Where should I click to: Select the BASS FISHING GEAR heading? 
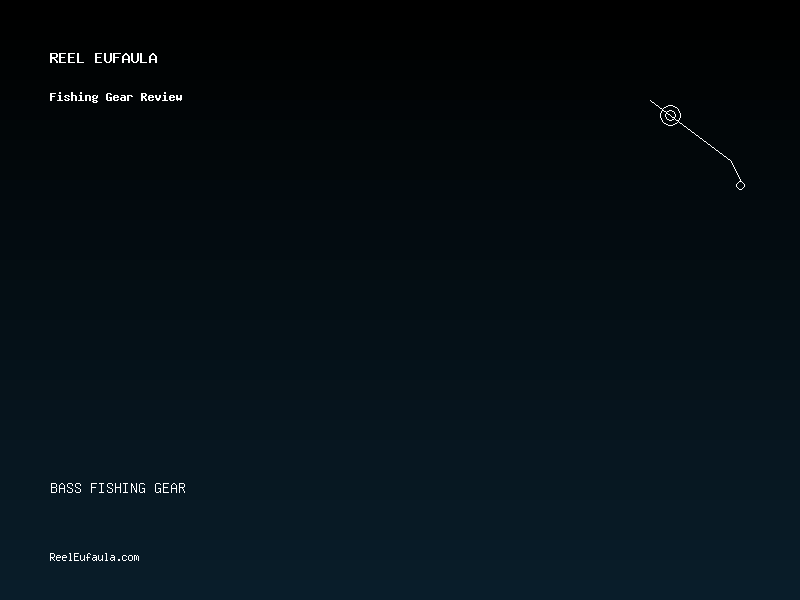click(x=117, y=489)
